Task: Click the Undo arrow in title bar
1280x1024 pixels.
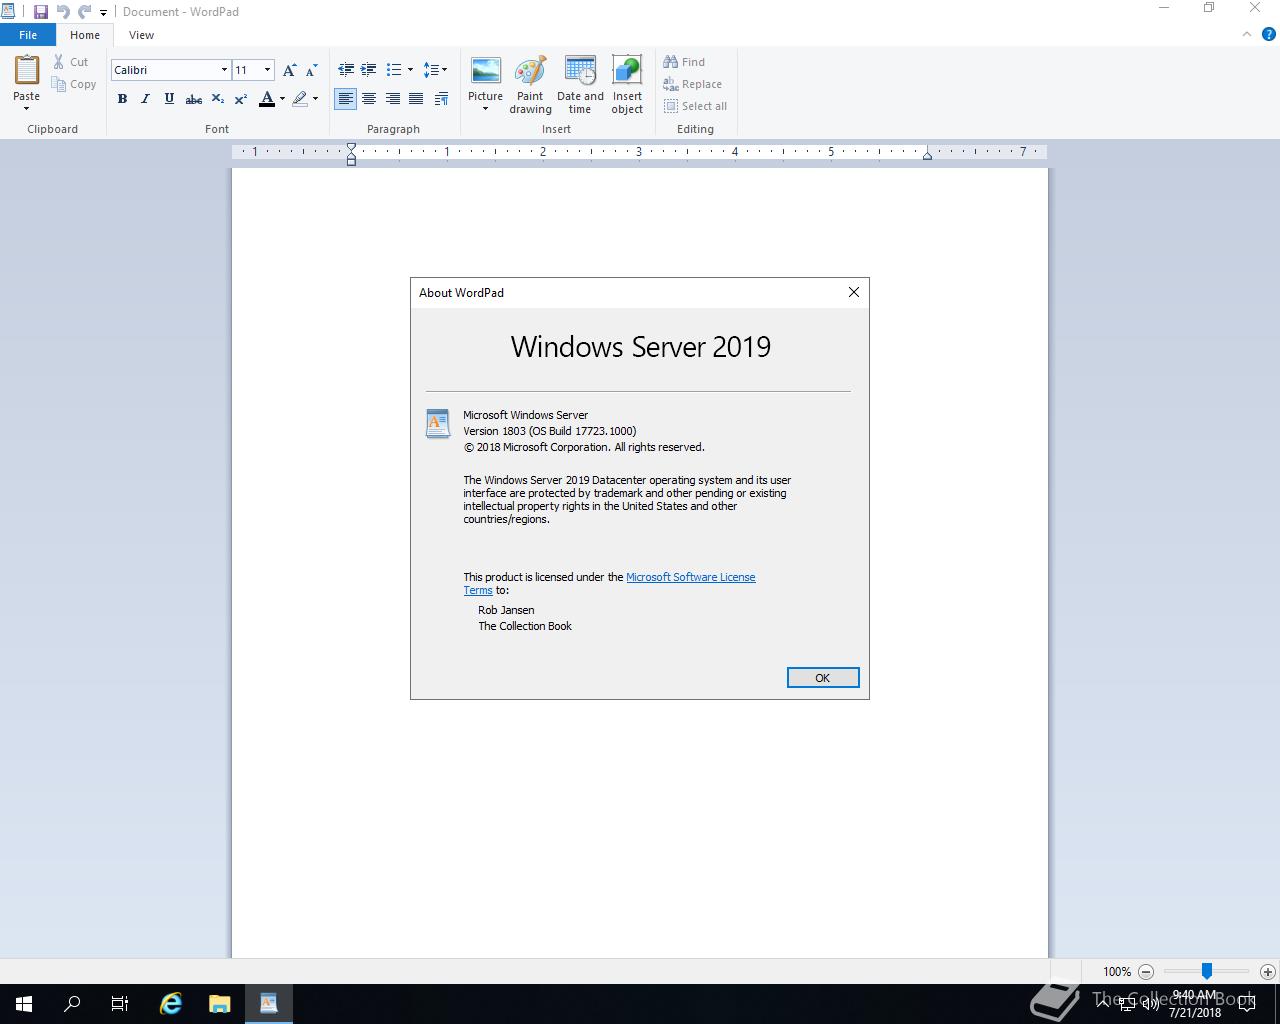Action: 63,12
